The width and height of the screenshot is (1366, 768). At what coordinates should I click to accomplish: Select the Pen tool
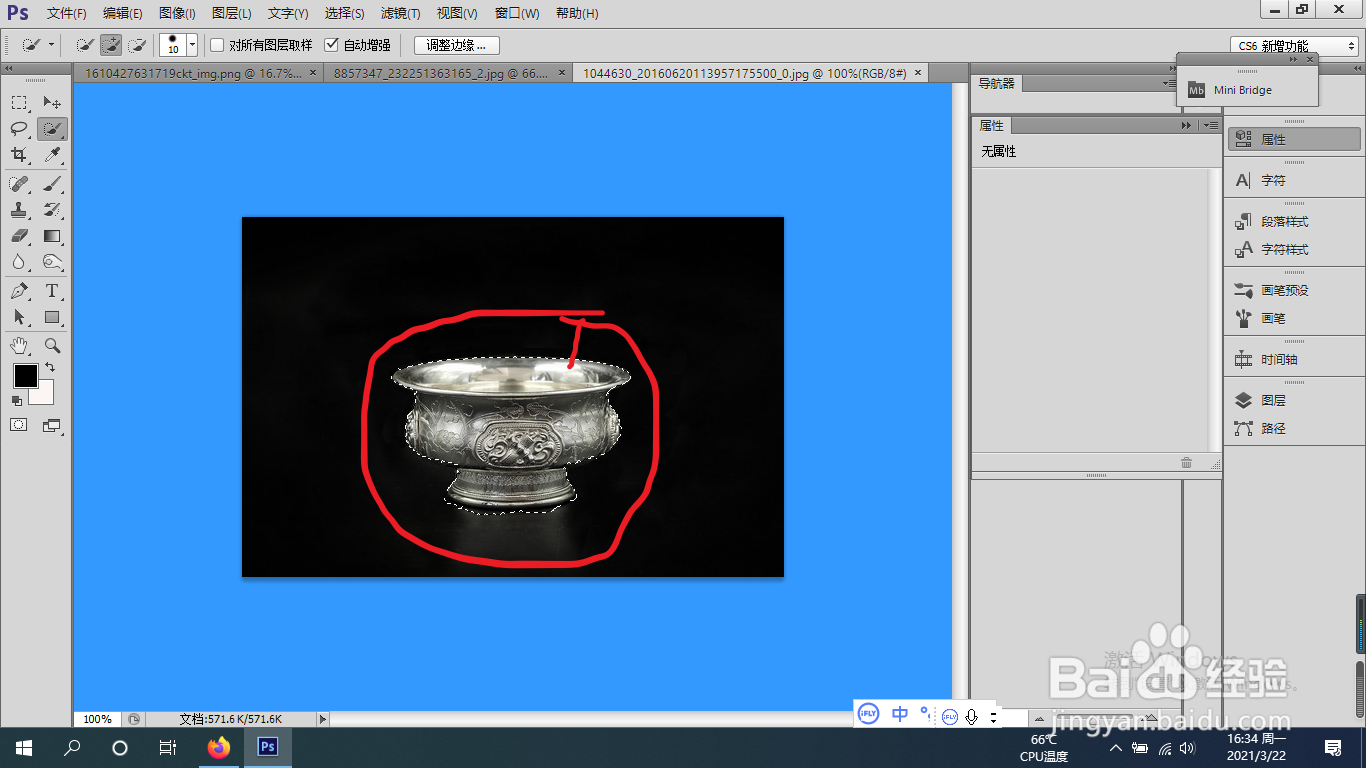[20, 291]
